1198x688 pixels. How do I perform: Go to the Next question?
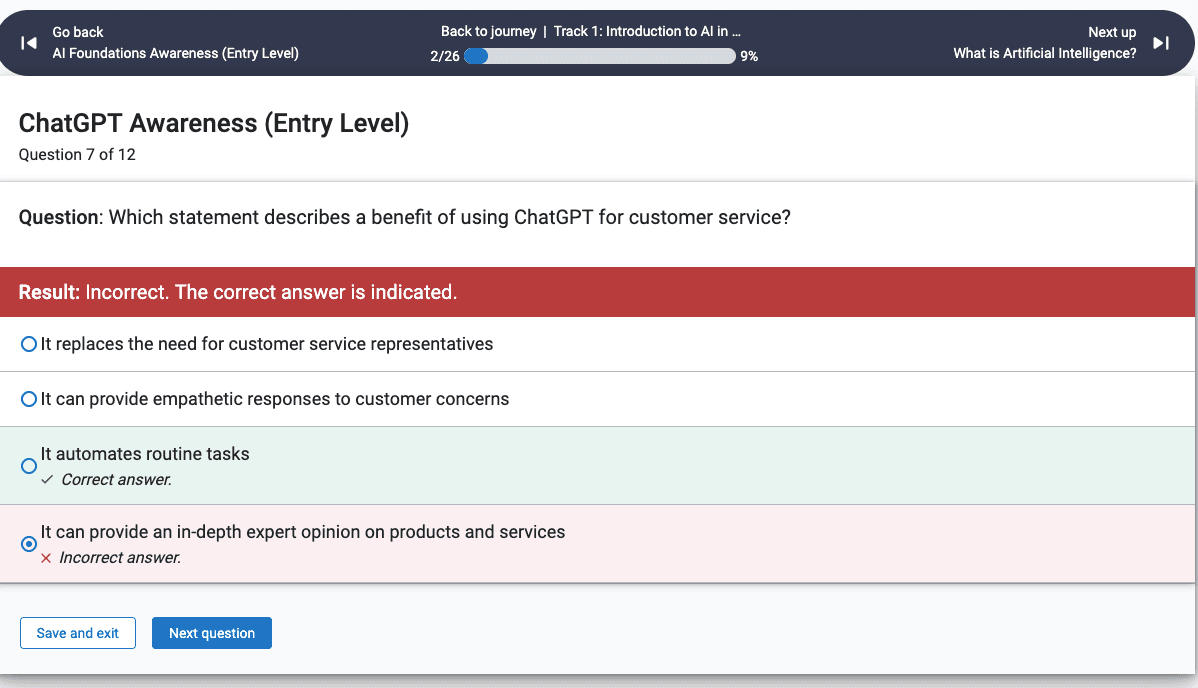click(212, 633)
